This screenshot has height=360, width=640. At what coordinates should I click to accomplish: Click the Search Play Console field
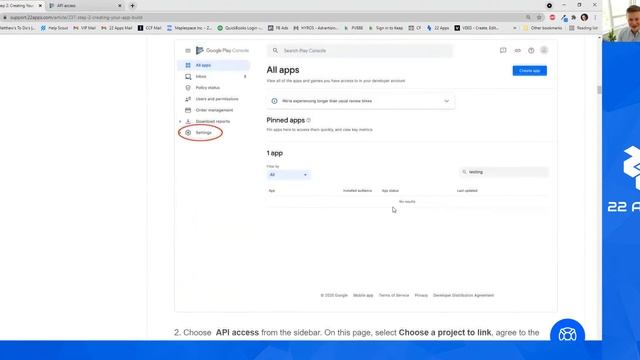click(x=360, y=51)
